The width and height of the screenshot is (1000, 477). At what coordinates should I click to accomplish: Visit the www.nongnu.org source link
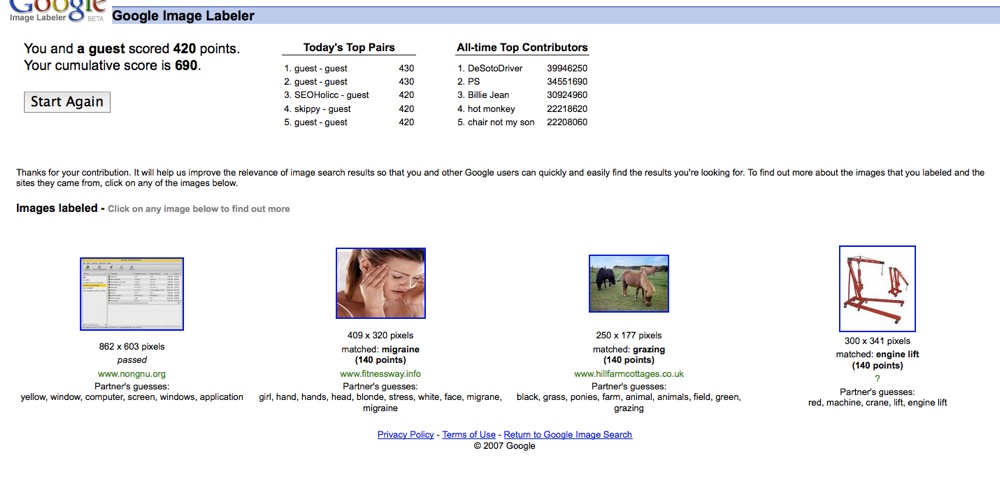pos(132,374)
